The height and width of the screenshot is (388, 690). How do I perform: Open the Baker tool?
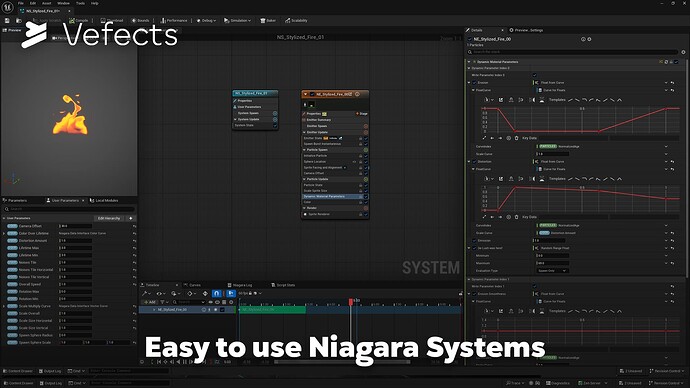(268, 21)
